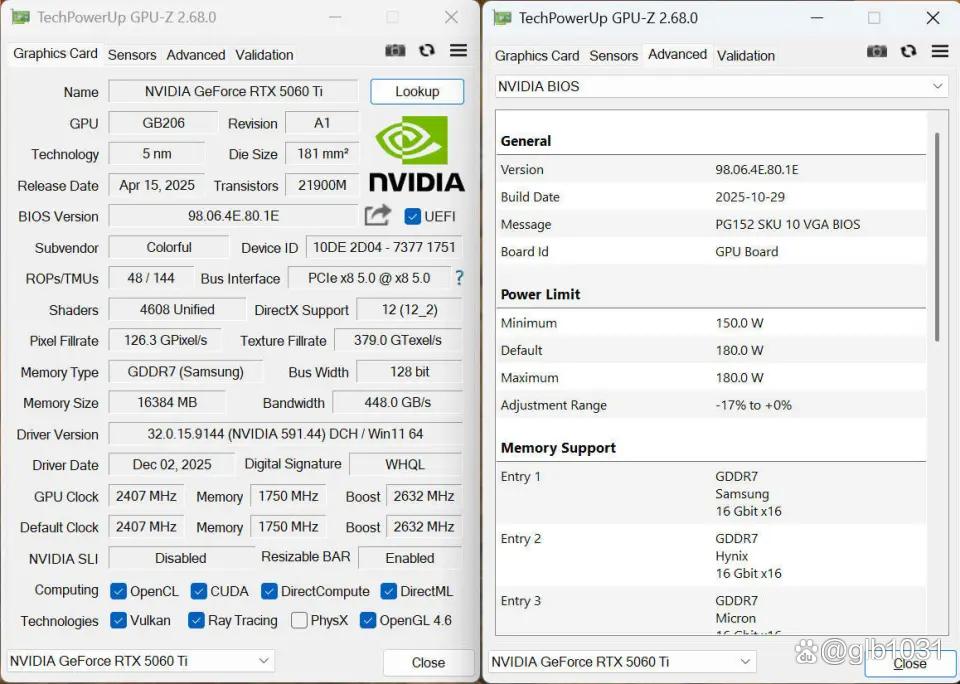
Task: Click the Shaders field 4608 Unified
Action: click(177, 310)
